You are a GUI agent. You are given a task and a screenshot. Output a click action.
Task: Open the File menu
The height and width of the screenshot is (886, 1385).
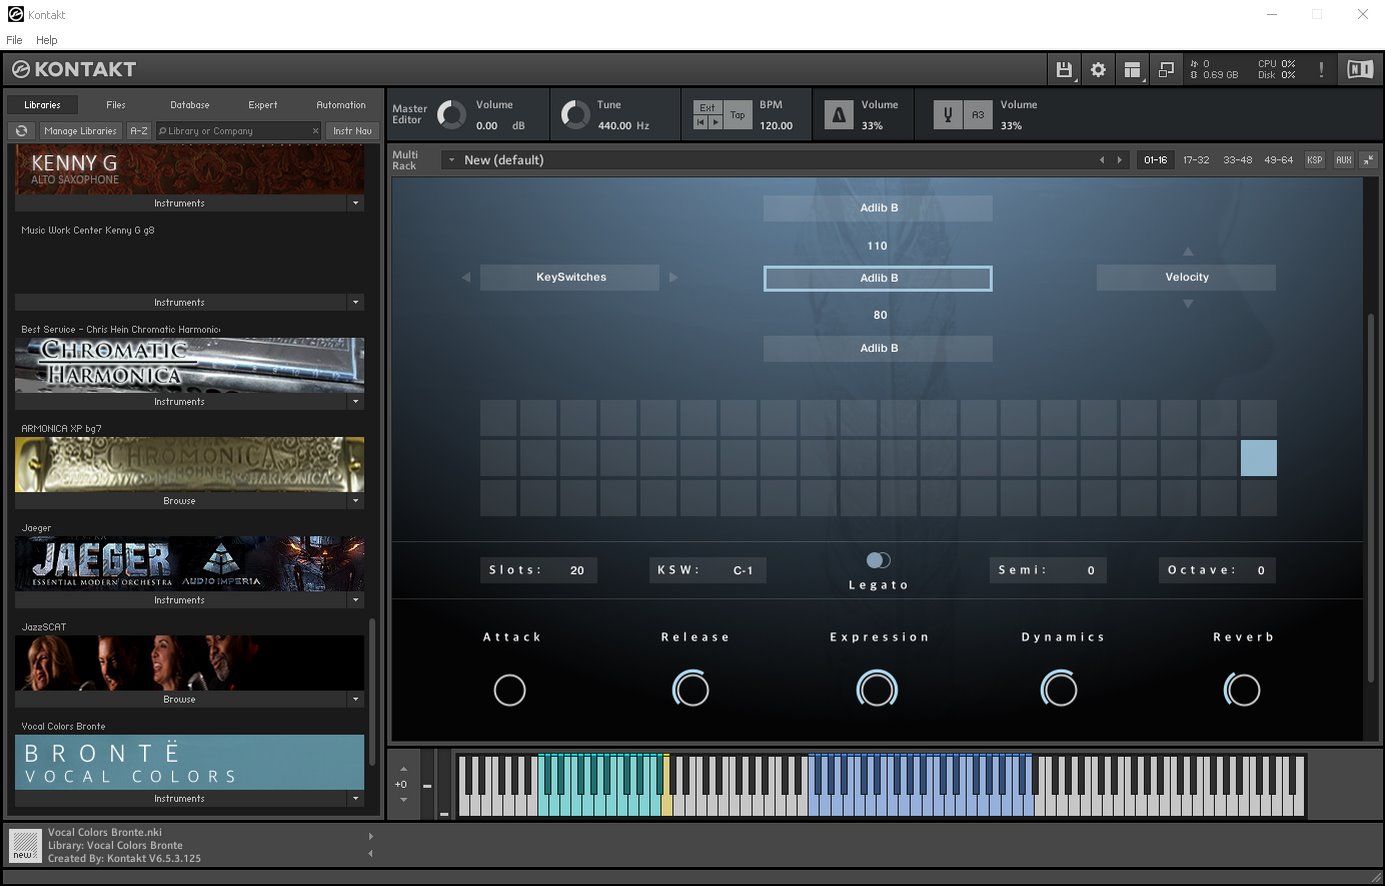coord(14,40)
